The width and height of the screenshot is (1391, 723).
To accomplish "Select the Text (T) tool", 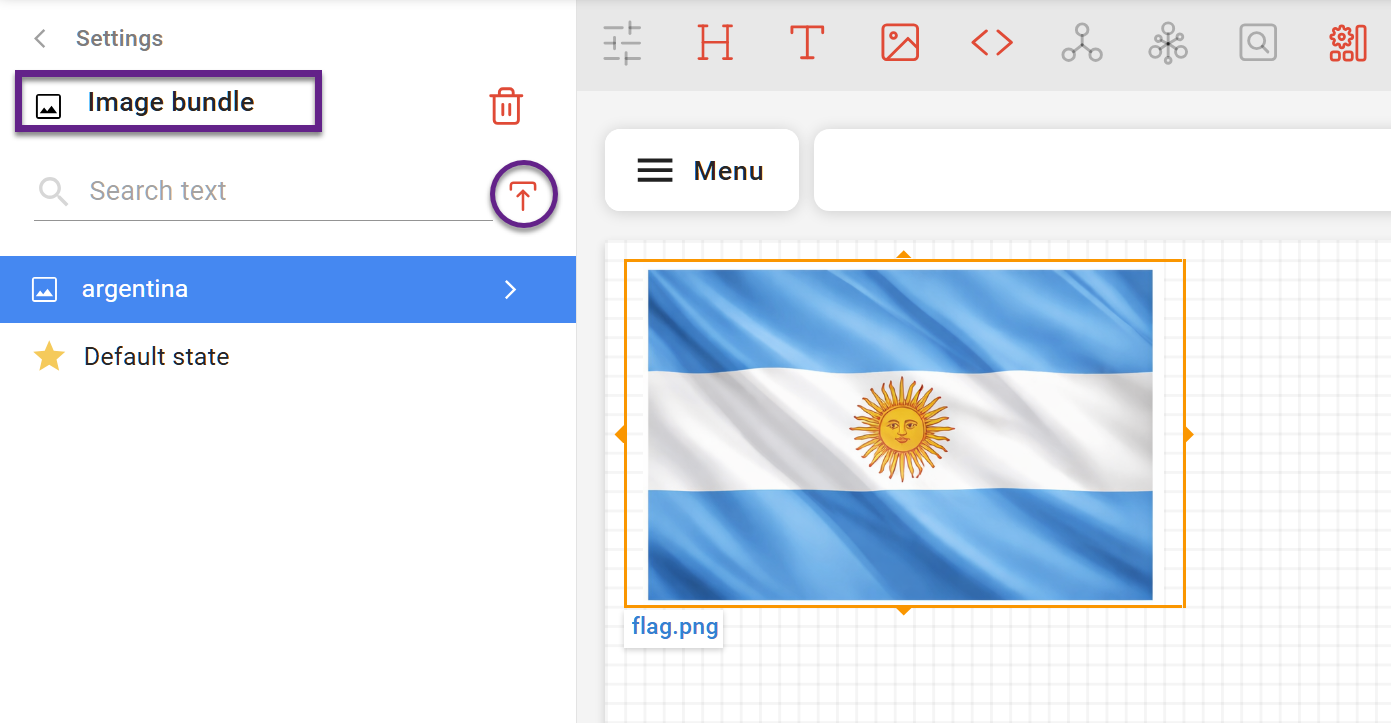I will [806, 43].
